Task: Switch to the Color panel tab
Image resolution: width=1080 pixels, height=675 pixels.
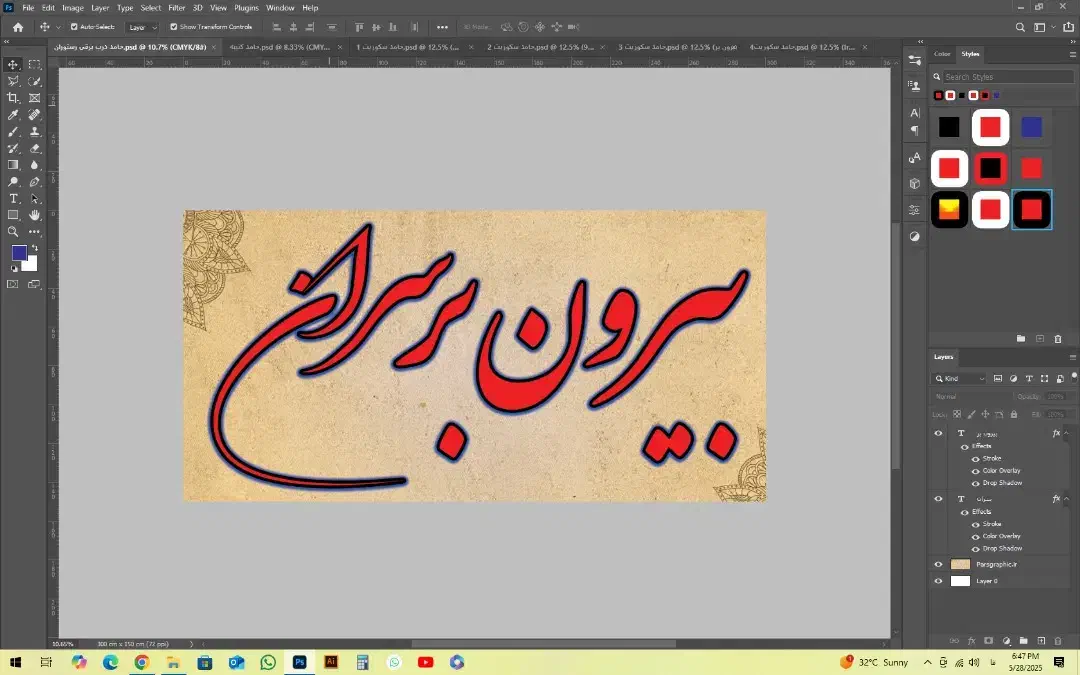Action: coord(942,54)
